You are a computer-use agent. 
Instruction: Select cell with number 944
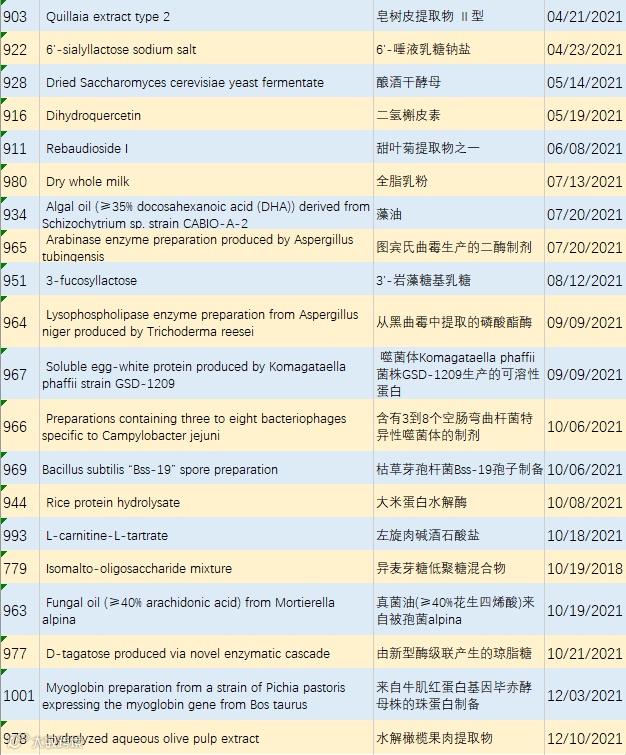pyautogui.click(x=20, y=502)
